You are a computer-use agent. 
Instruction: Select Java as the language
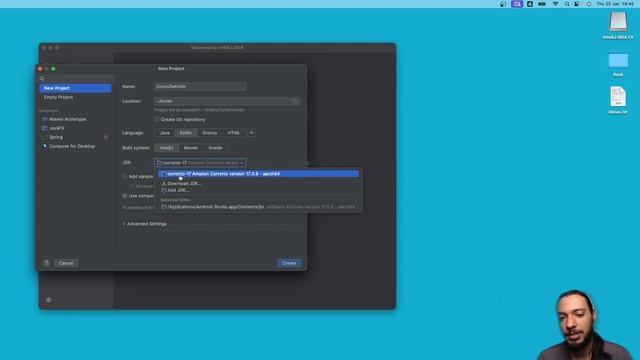tap(164, 133)
